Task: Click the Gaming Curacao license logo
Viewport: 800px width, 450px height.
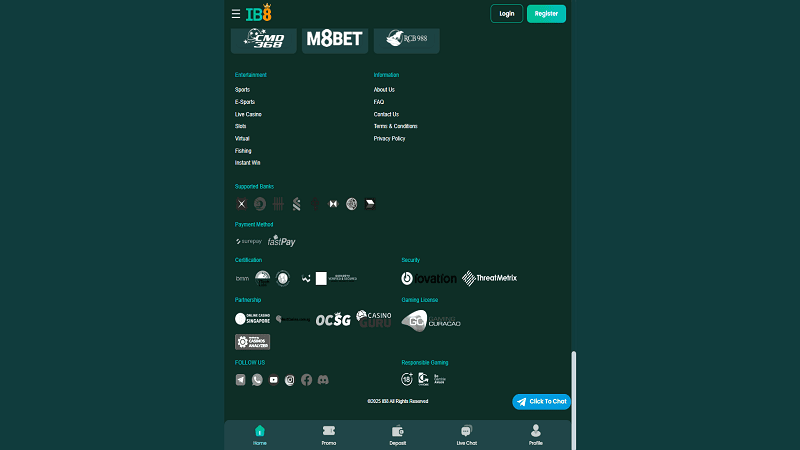Action: [431, 320]
